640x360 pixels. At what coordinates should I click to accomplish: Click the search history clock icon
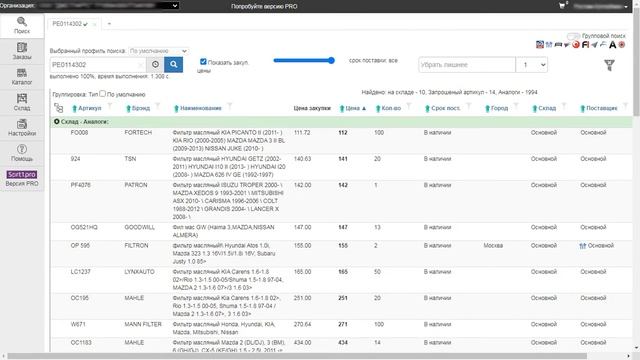155,64
